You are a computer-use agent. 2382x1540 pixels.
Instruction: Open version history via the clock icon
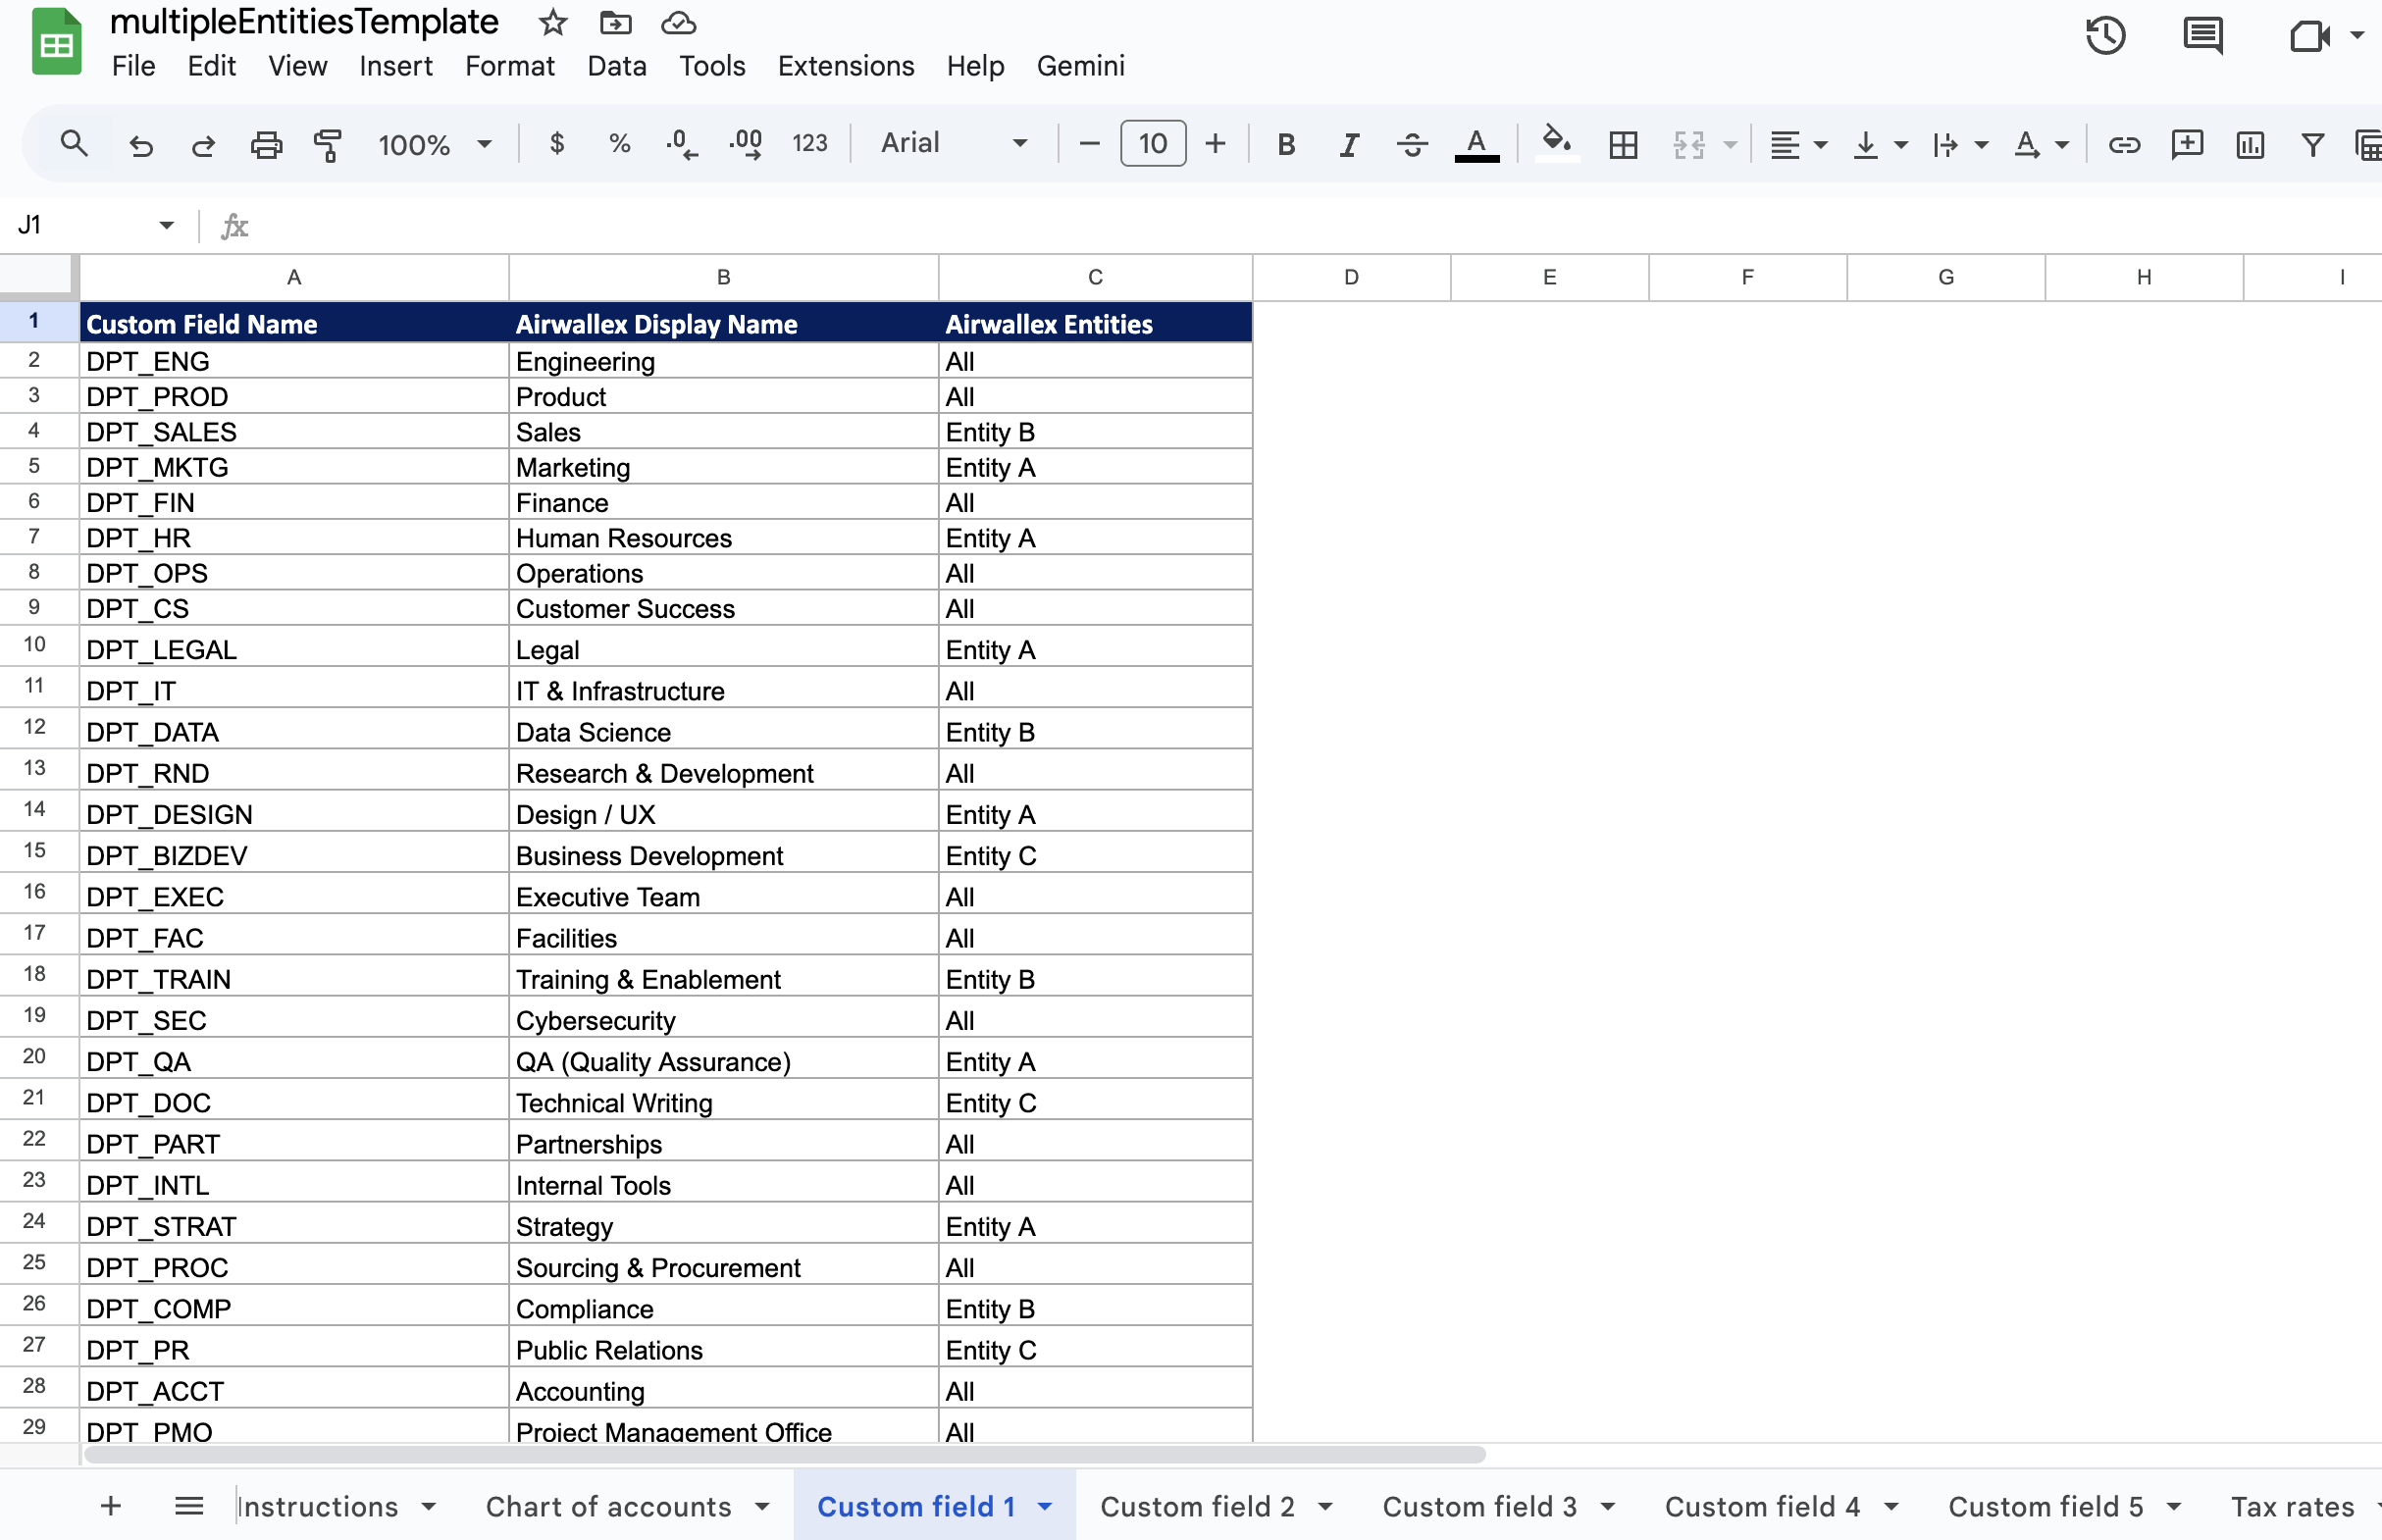pyautogui.click(x=2106, y=35)
